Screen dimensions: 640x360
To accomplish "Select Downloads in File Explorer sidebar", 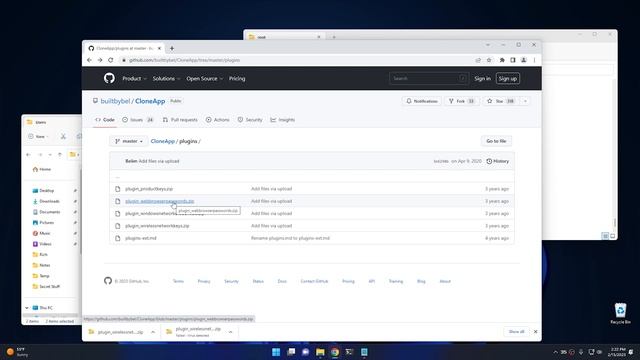I will [x=49, y=201].
